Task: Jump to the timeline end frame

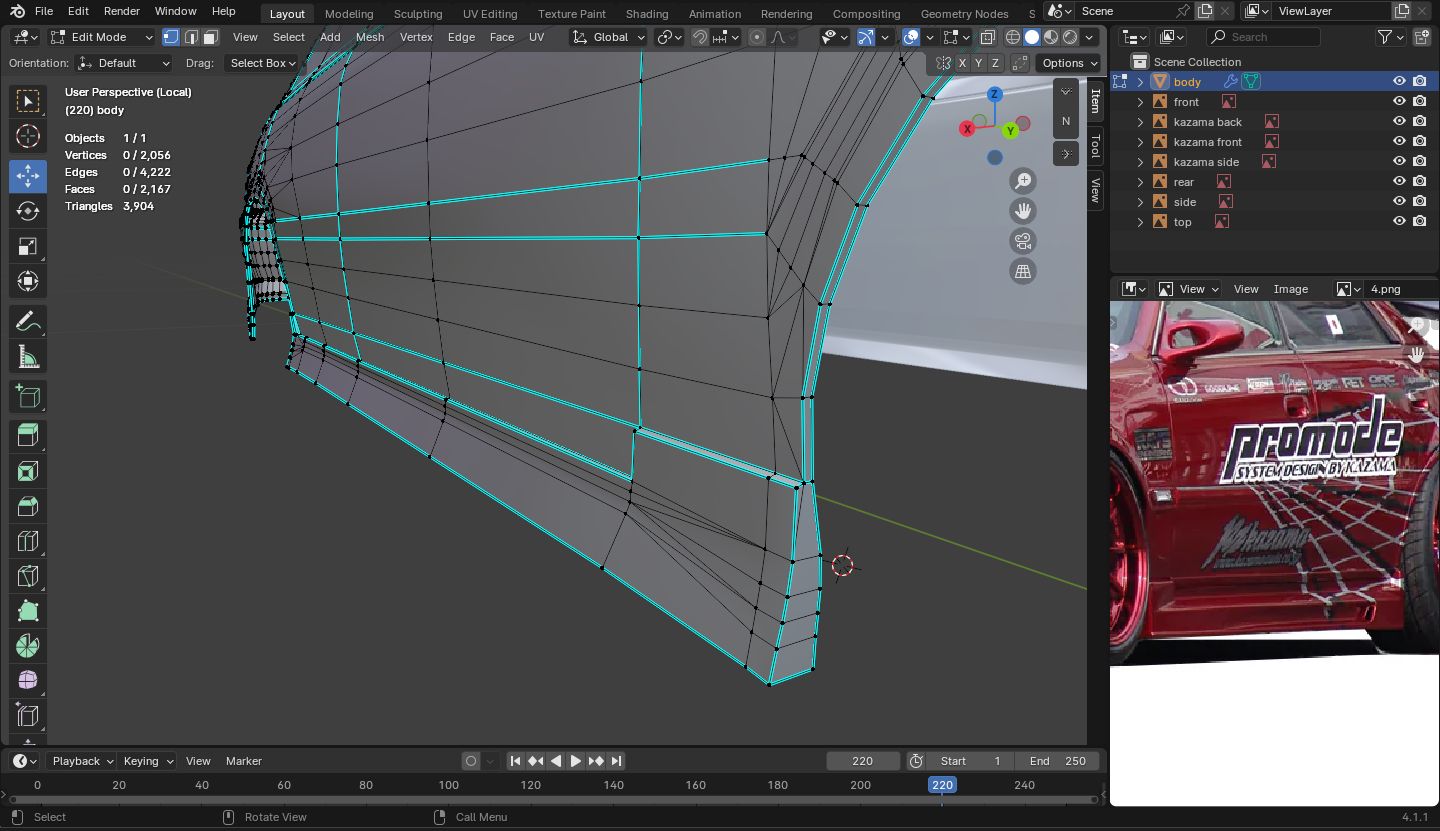Action: pyautogui.click(x=617, y=761)
